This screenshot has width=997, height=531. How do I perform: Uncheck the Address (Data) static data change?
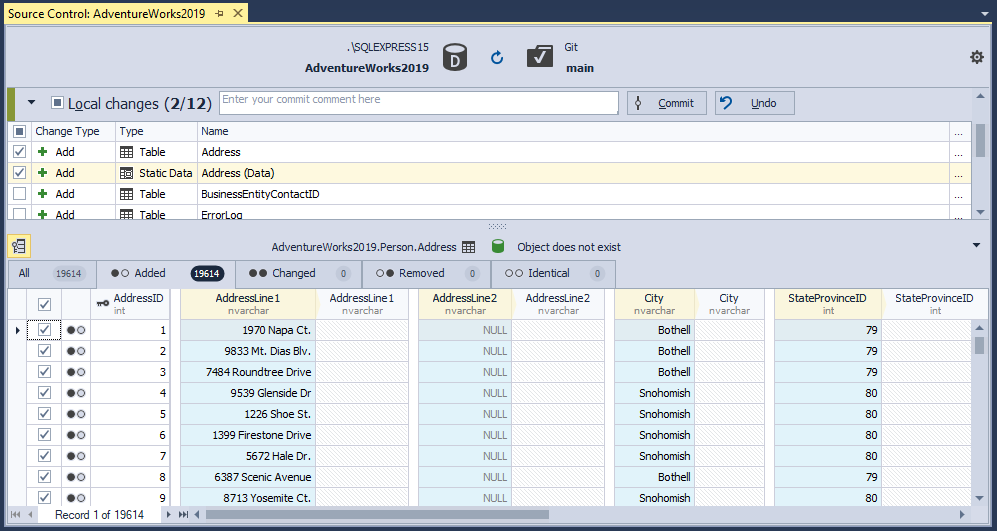tap(20, 173)
